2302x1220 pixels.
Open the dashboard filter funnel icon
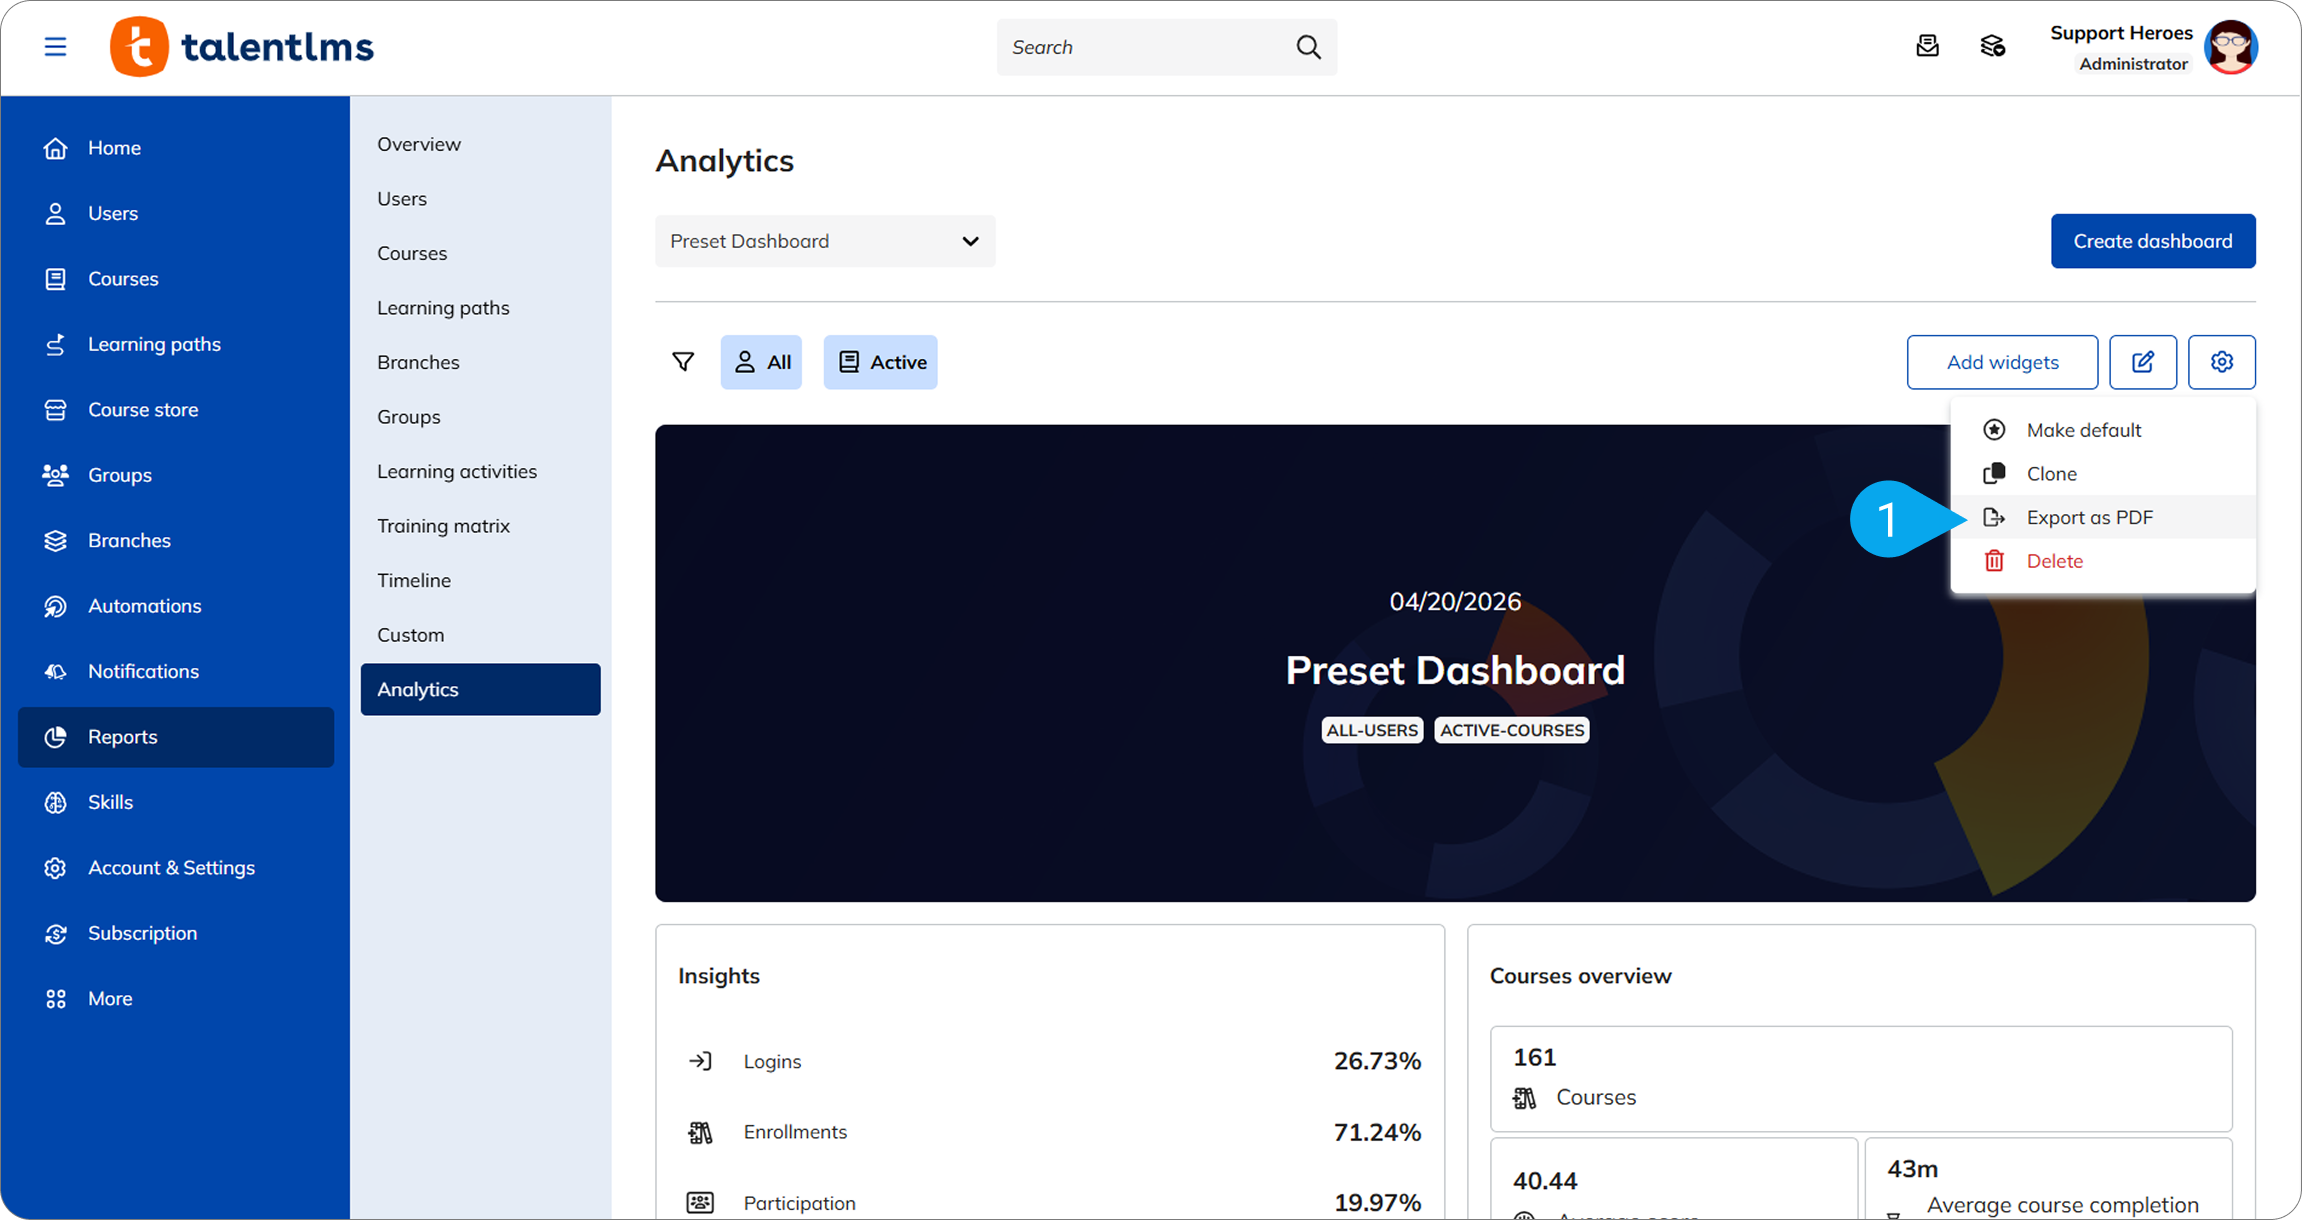[683, 362]
